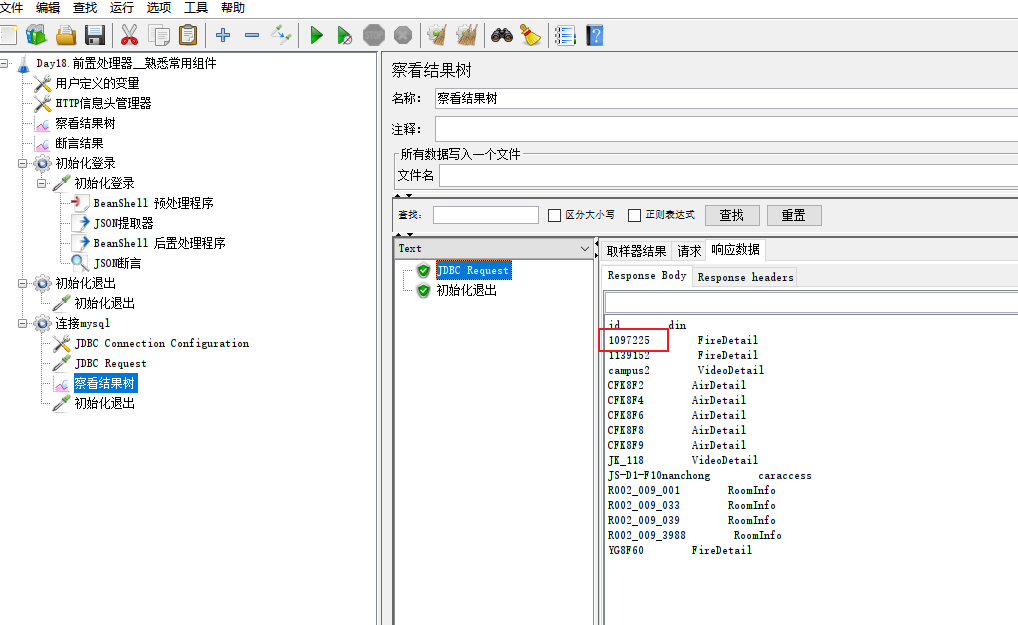The width and height of the screenshot is (1018, 625).
Task: Click the binoculars Search icon
Action: [502, 35]
